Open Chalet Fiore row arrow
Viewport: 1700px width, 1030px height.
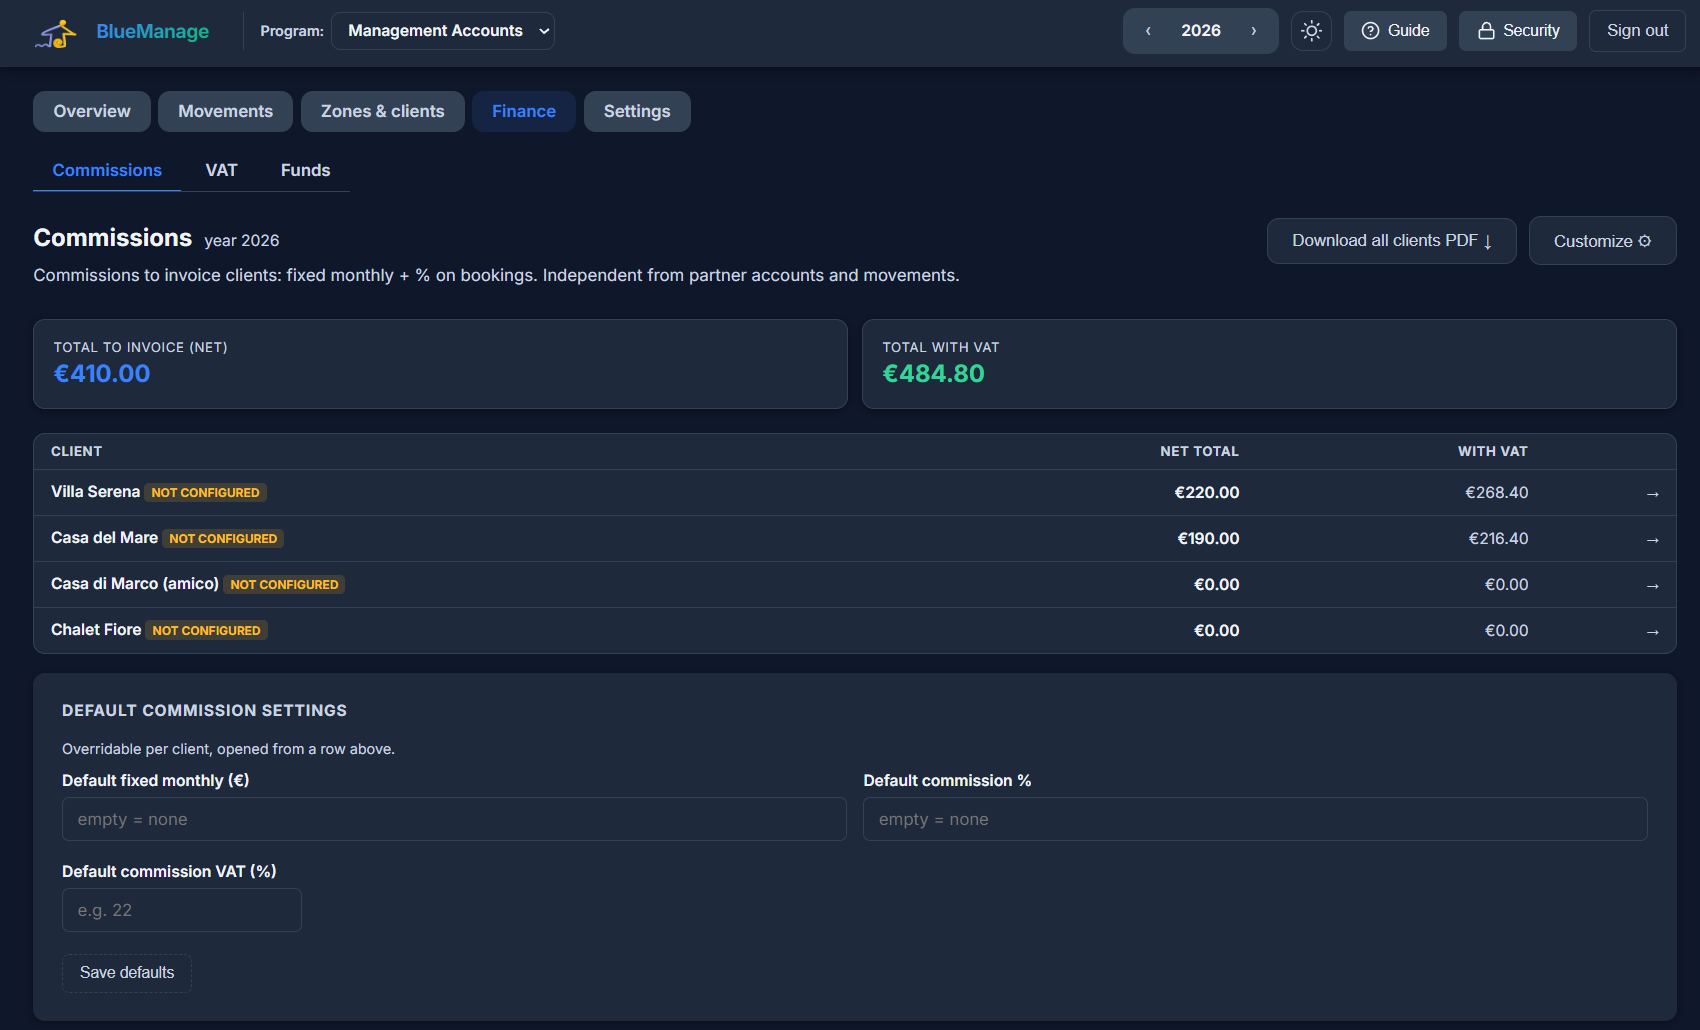[1652, 632]
